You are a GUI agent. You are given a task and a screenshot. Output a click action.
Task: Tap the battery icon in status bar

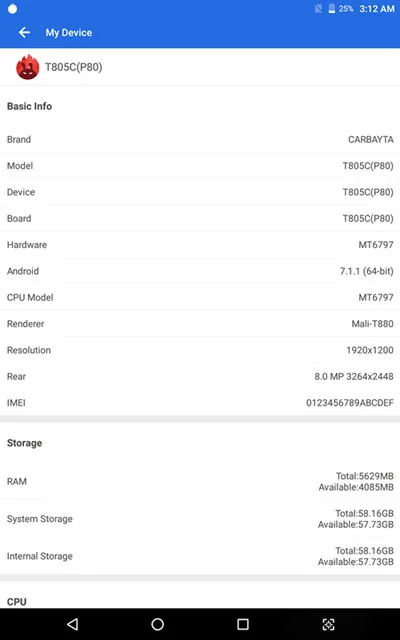(x=332, y=9)
